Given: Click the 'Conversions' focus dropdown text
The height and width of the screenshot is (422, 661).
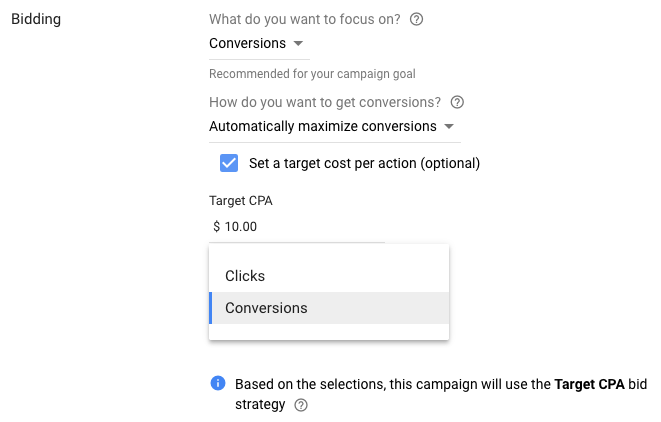Looking at the screenshot, I should (247, 43).
